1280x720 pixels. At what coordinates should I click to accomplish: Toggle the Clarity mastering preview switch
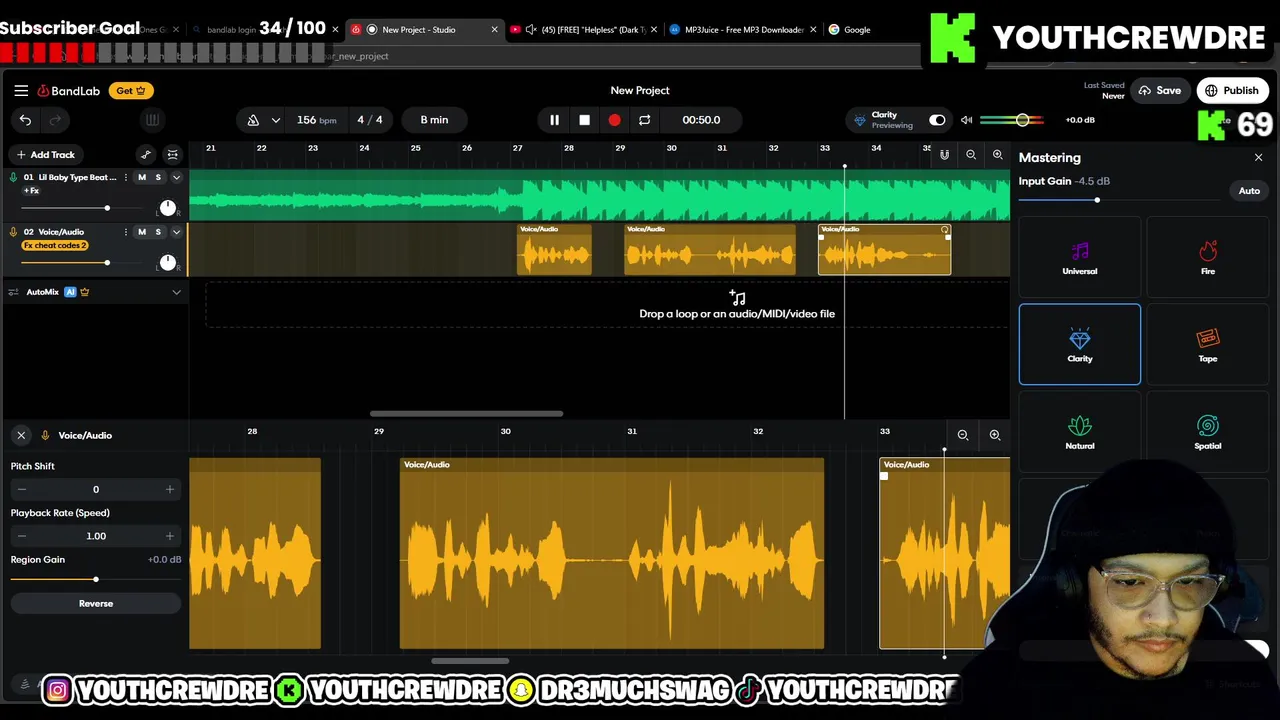pyautogui.click(x=937, y=120)
